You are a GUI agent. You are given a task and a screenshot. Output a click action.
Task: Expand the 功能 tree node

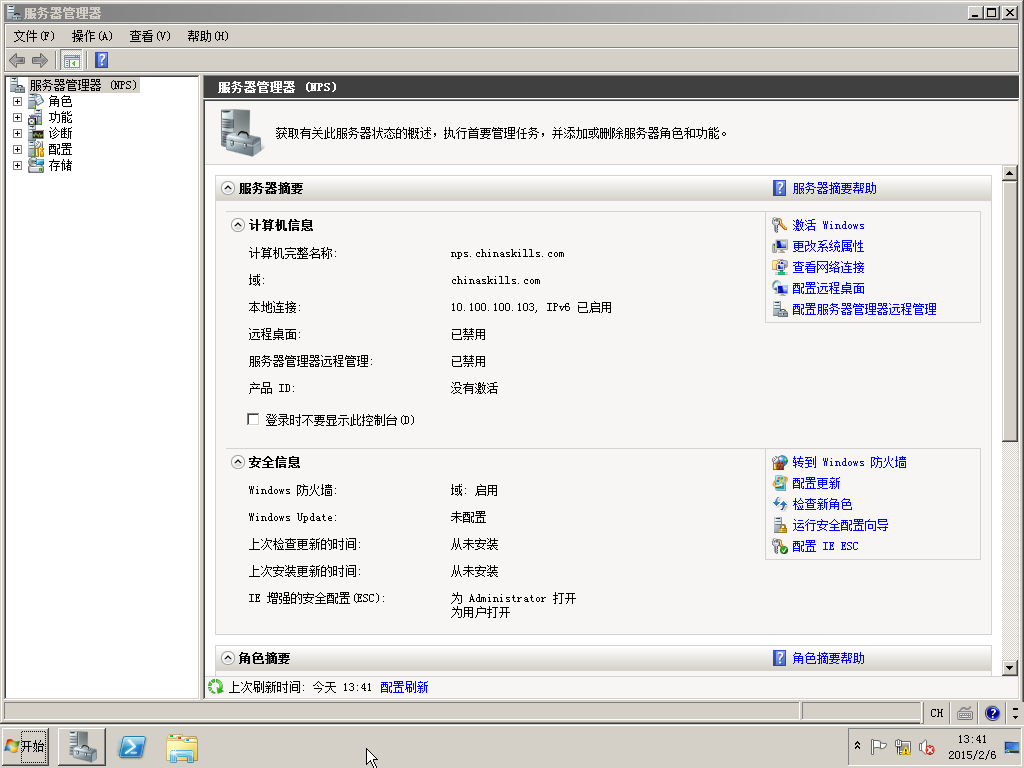coord(18,118)
